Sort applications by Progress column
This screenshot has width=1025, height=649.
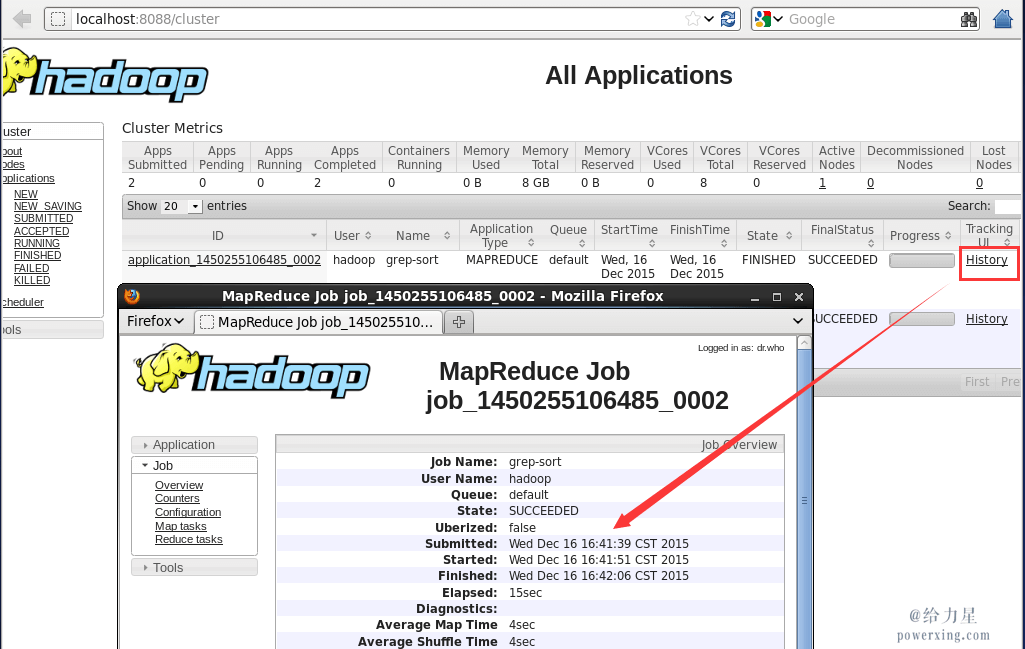(x=920, y=235)
